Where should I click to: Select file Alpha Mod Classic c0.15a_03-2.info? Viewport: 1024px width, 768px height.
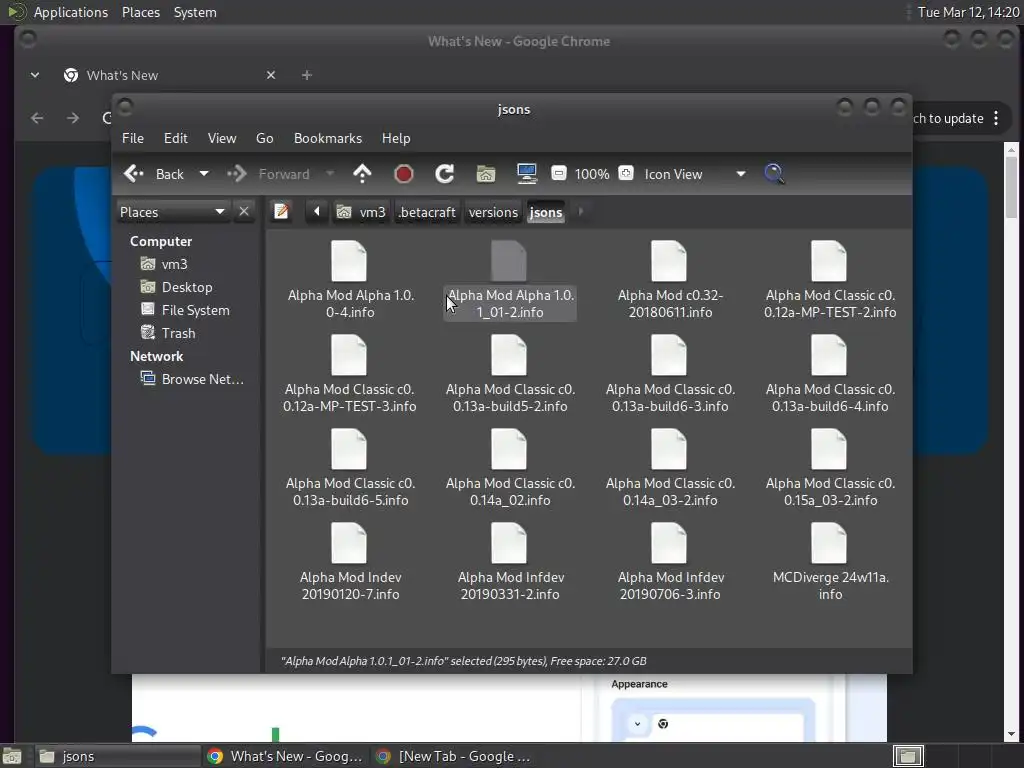(829, 468)
